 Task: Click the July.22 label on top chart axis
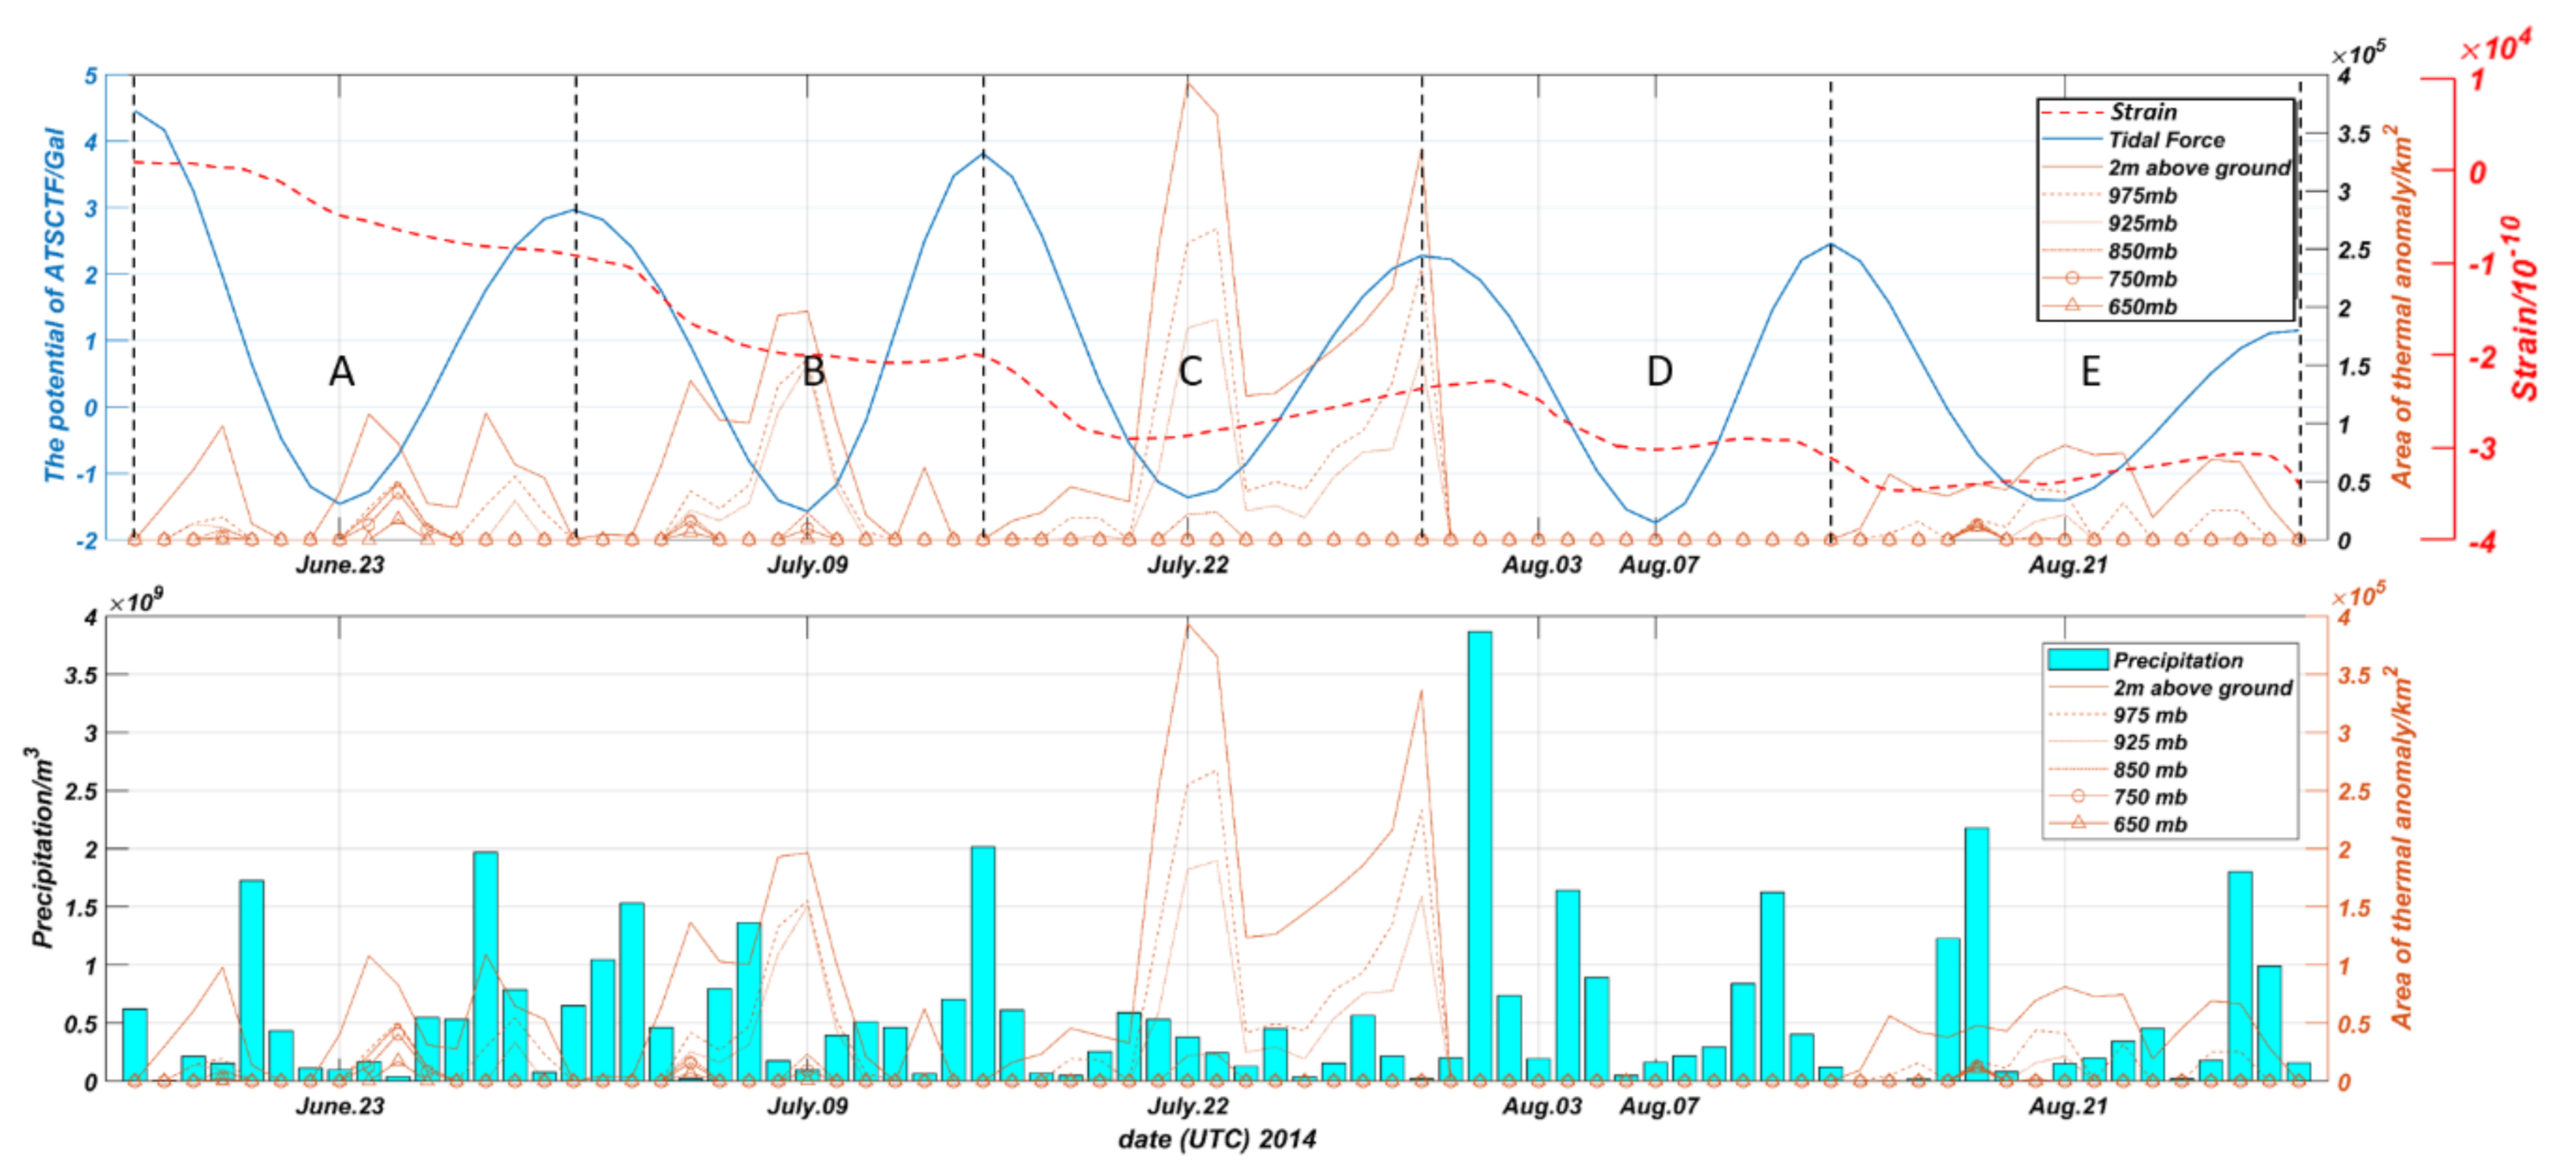[x=1187, y=565]
